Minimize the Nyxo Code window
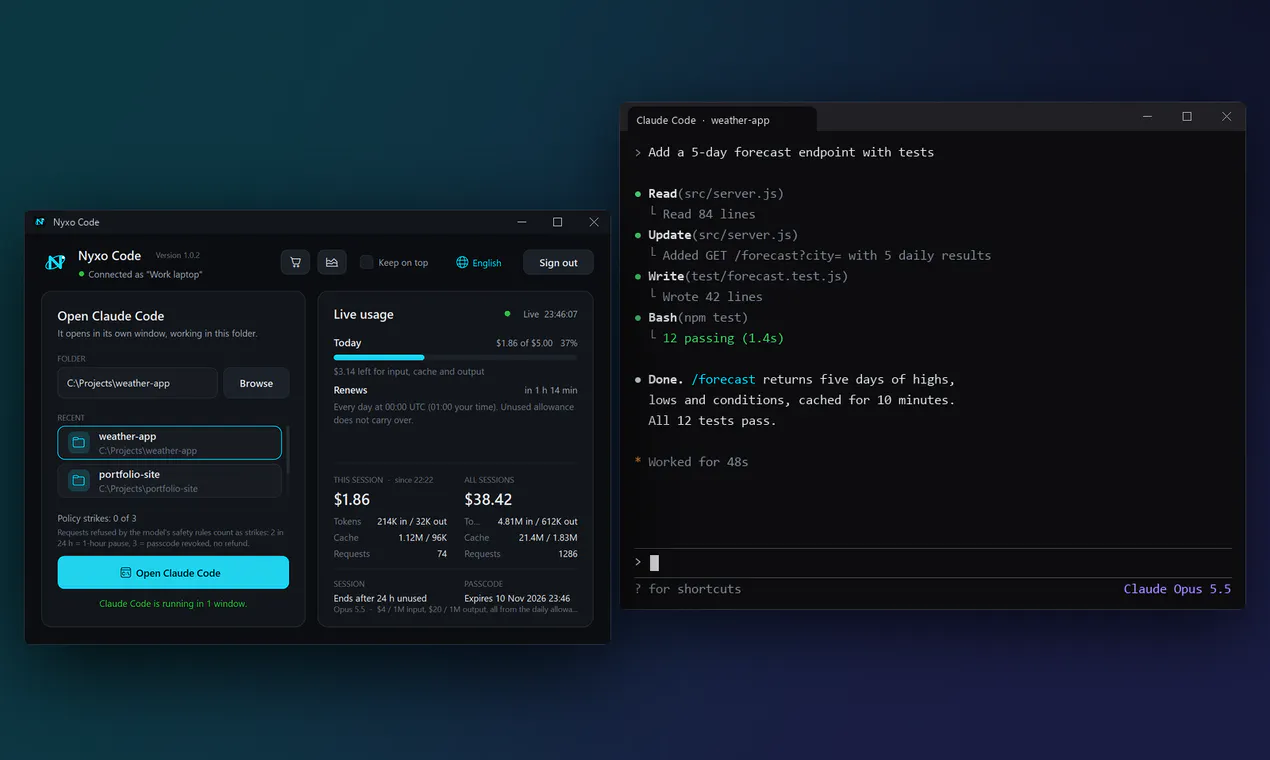The width and height of the screenshot is (1270, 760). coord(521,222)
